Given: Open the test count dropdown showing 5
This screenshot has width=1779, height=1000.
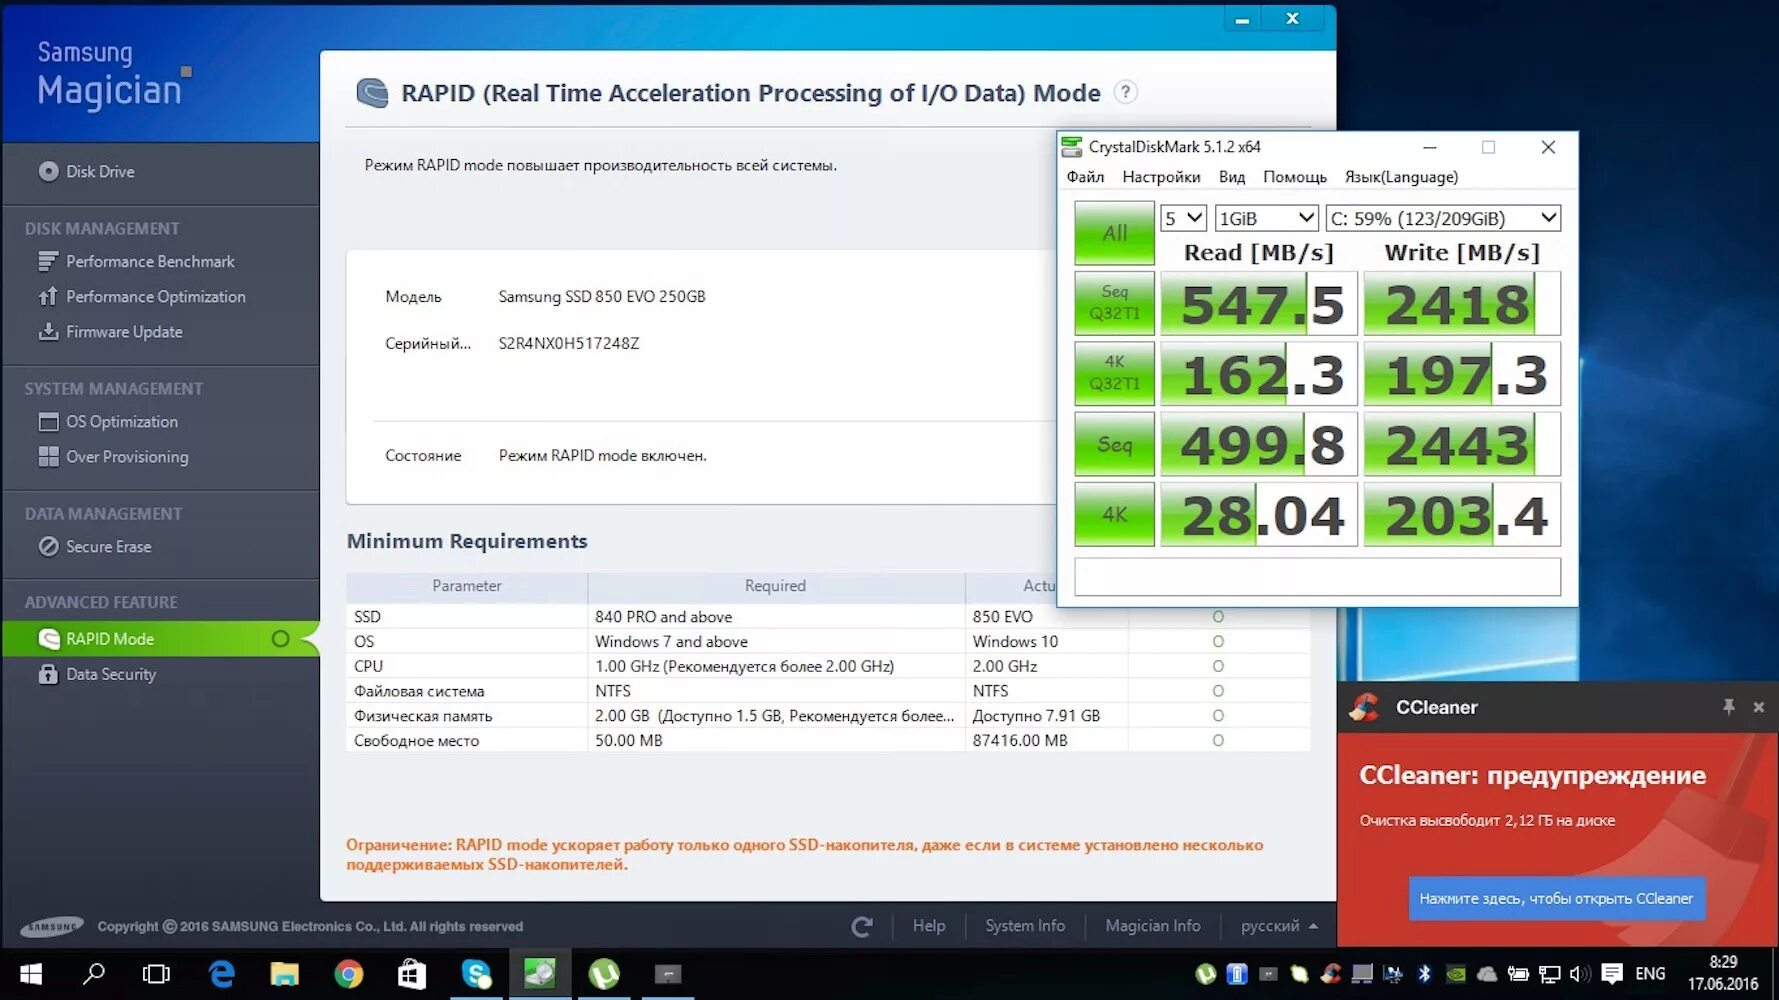Looking at the screenshot, I should click(1184, 218).
